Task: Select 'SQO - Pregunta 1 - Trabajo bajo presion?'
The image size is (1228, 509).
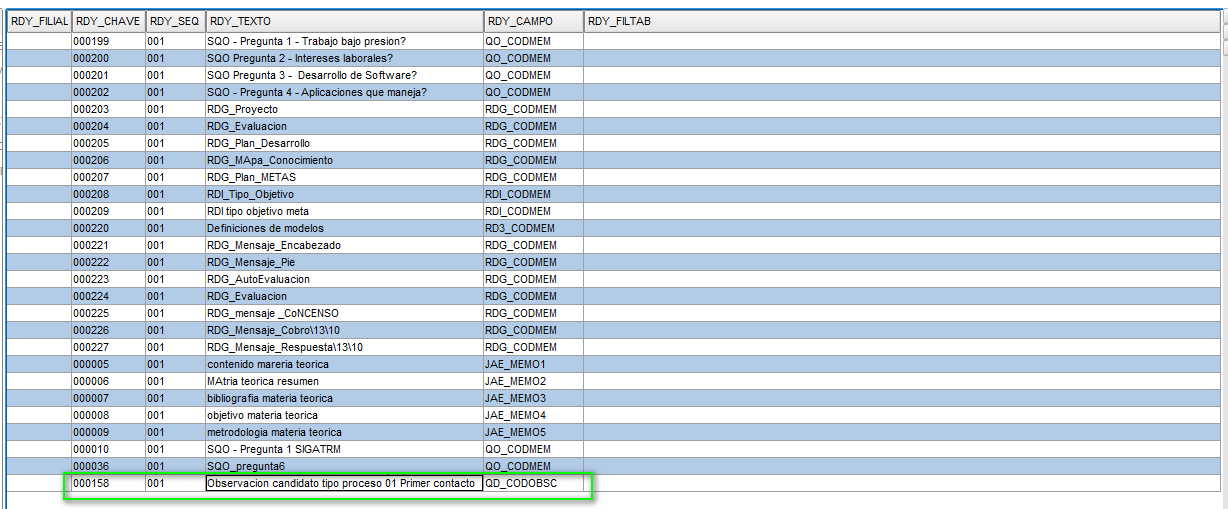Action: point(345,41)
